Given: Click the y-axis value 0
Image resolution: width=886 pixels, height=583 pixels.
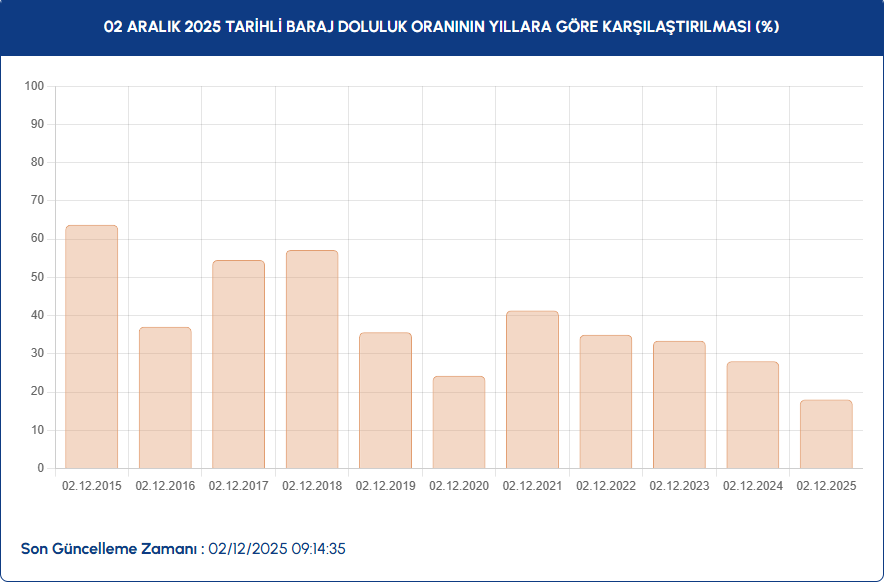Looking at the screenshot, I should (x=41, y=468).
